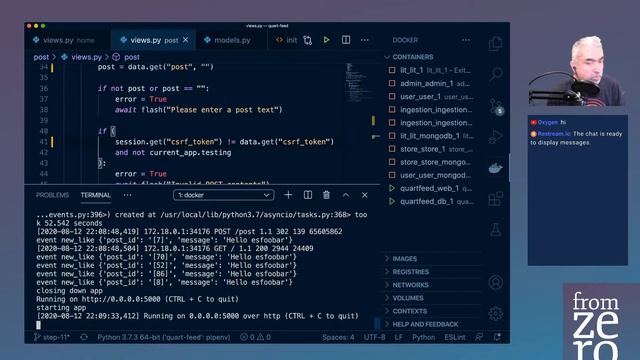Open more panel tabs ellipsis
The width and height of the screenshot is (640, 360).
[127, 195]
